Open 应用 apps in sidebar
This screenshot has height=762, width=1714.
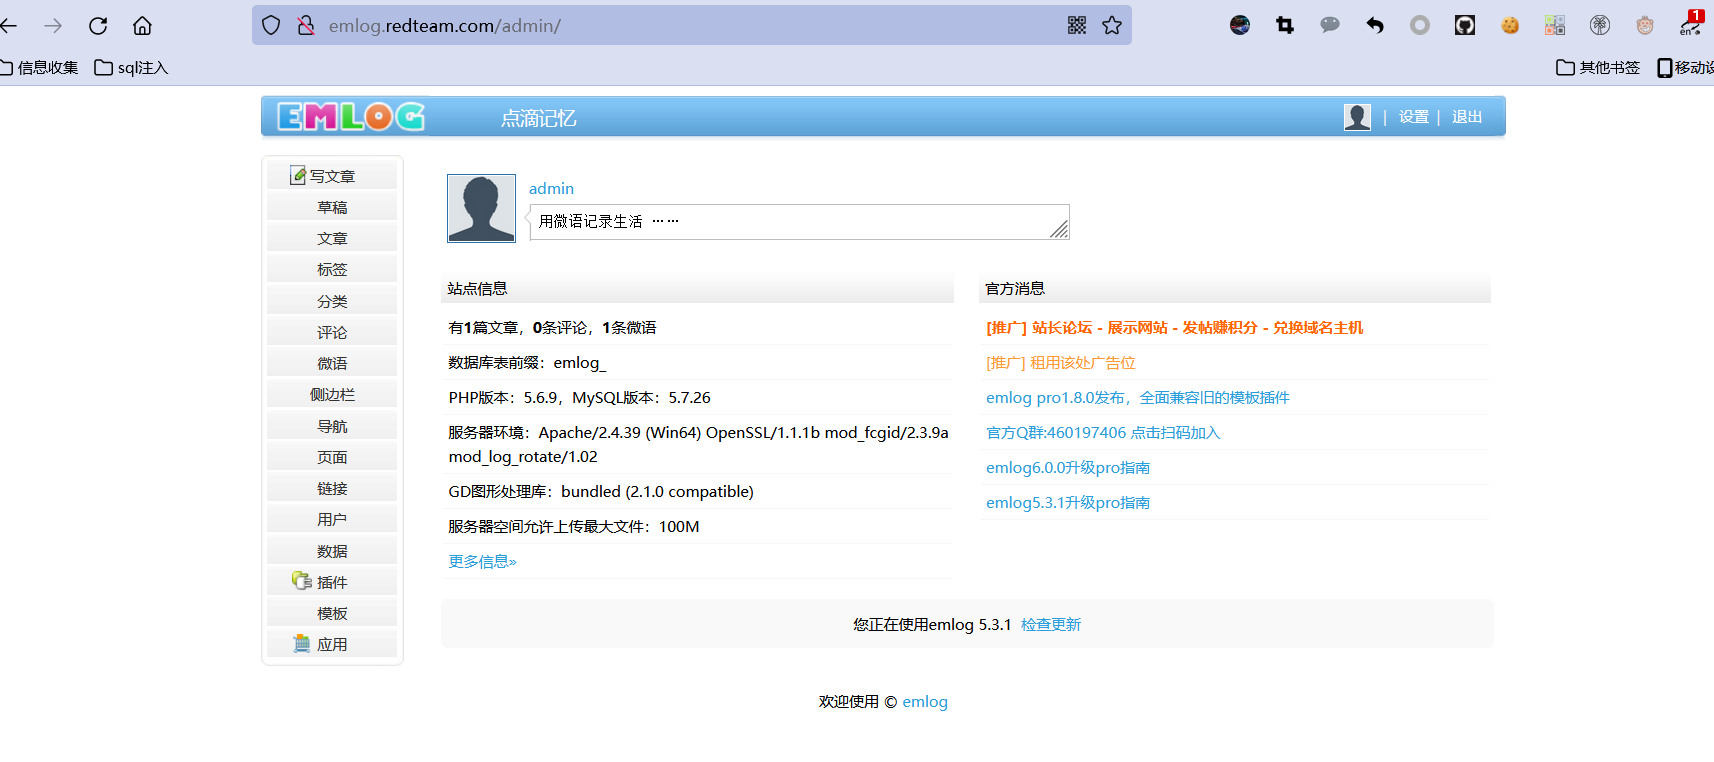coord(332,644)
